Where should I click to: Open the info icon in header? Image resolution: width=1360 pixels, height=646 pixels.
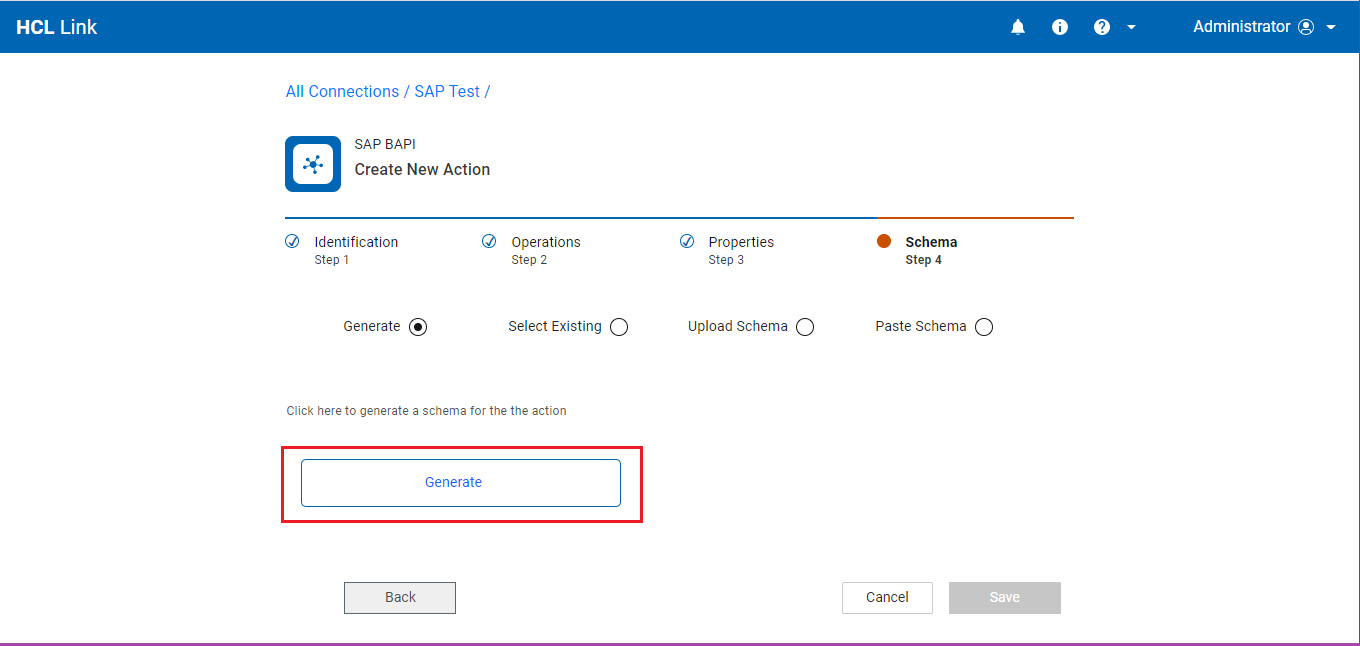(1060, 27)
